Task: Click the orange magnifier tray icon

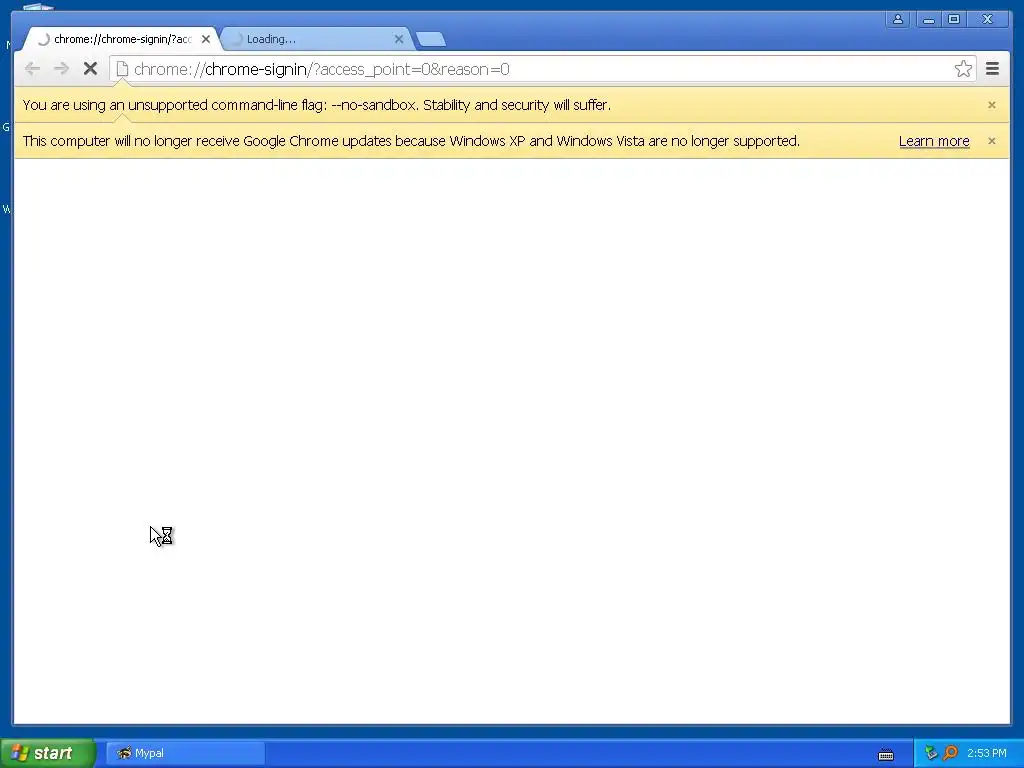Action: pos(950,753)
